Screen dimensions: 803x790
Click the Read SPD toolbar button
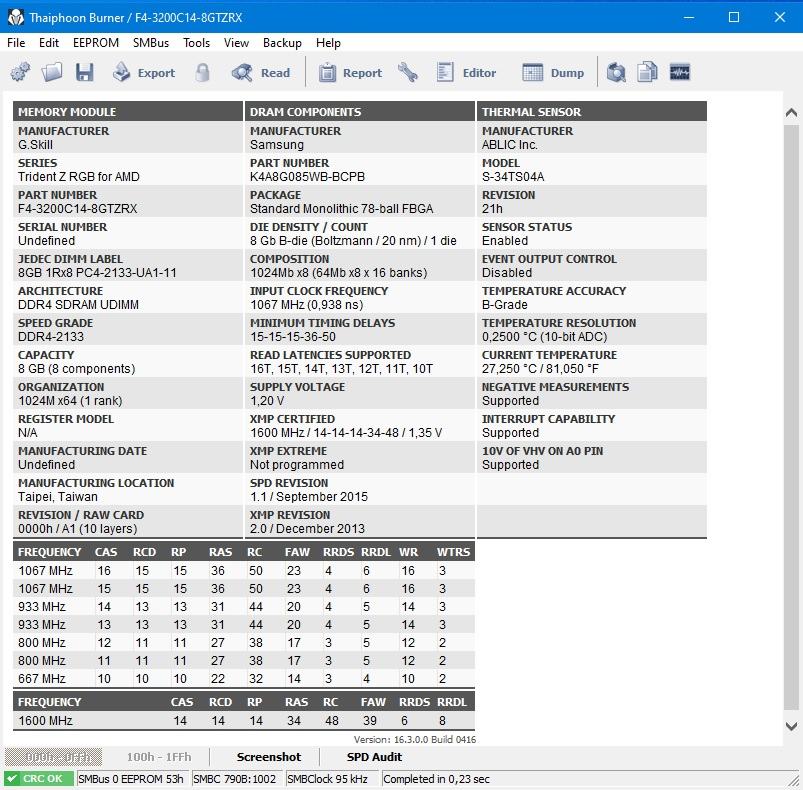coord(261,73)
